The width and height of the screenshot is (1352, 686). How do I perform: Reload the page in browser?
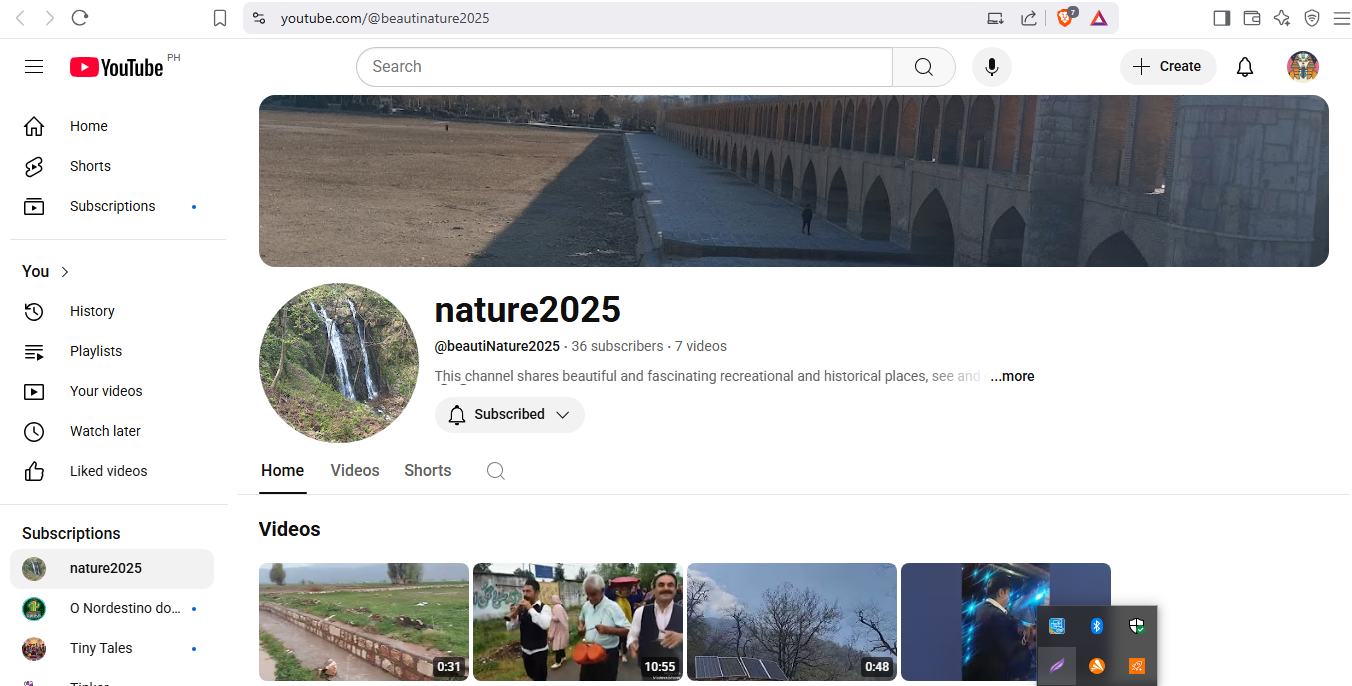pos(80,18)
